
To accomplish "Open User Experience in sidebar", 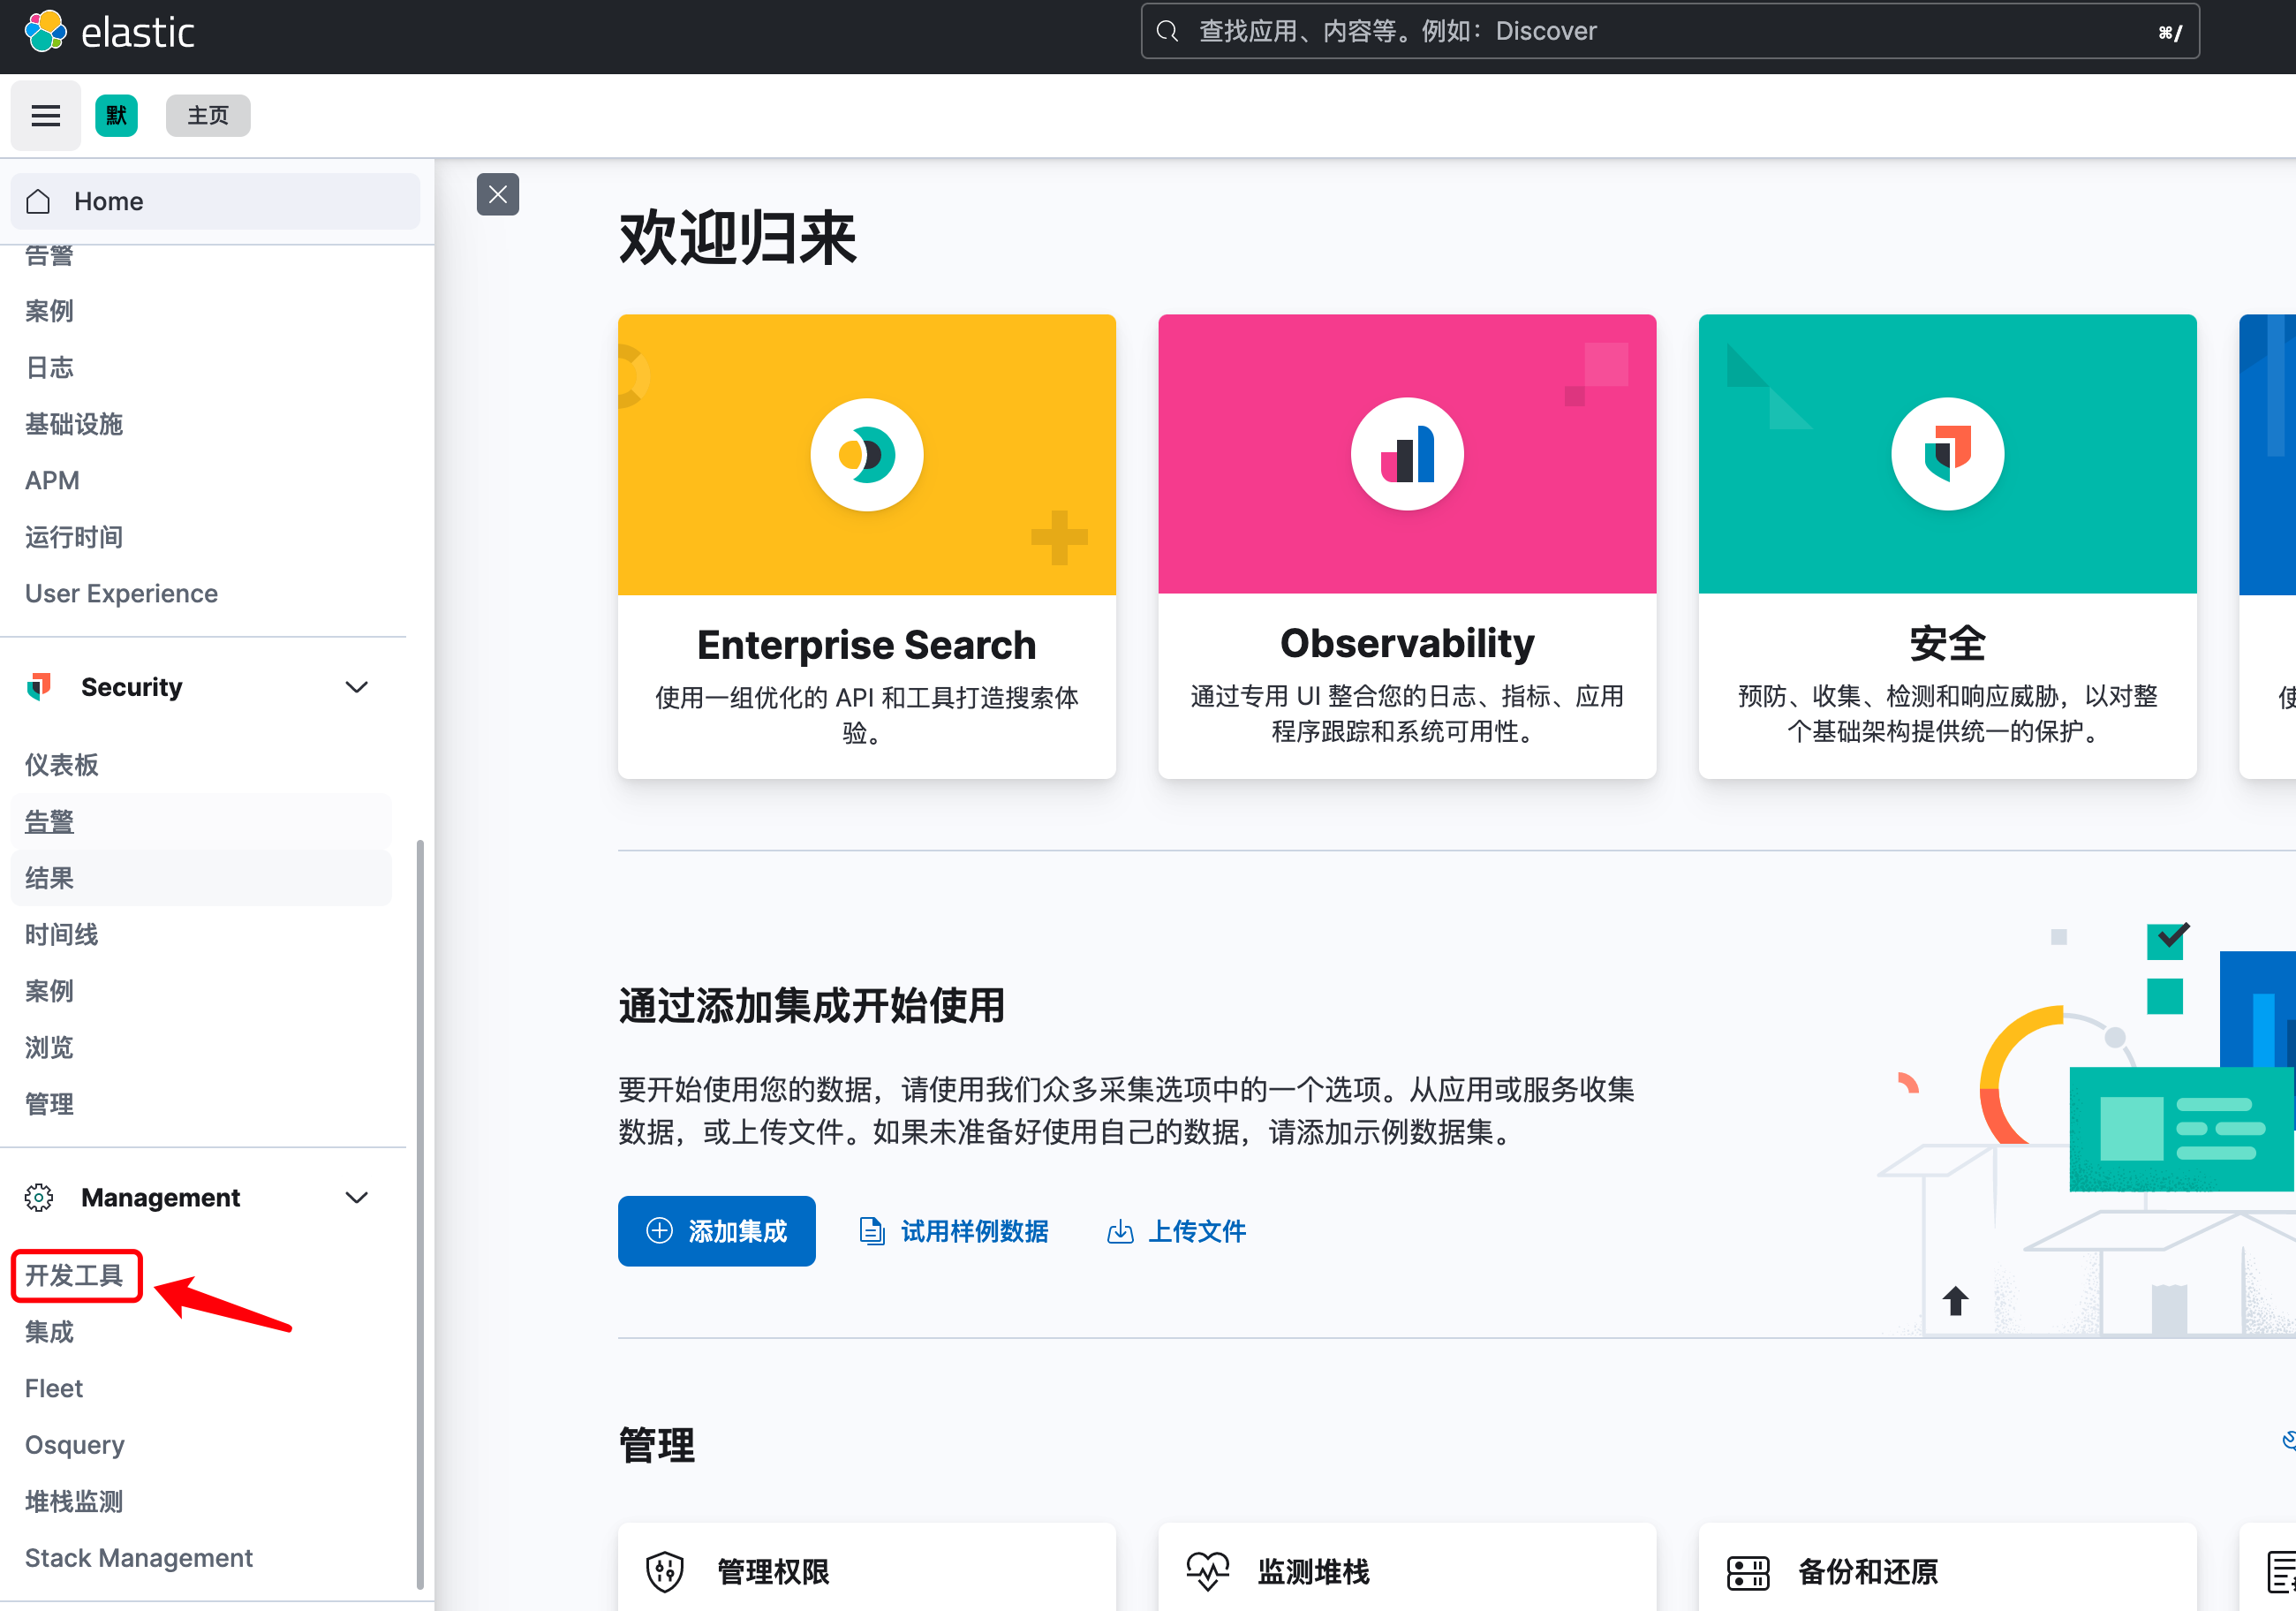I will [x=121, y=593].
